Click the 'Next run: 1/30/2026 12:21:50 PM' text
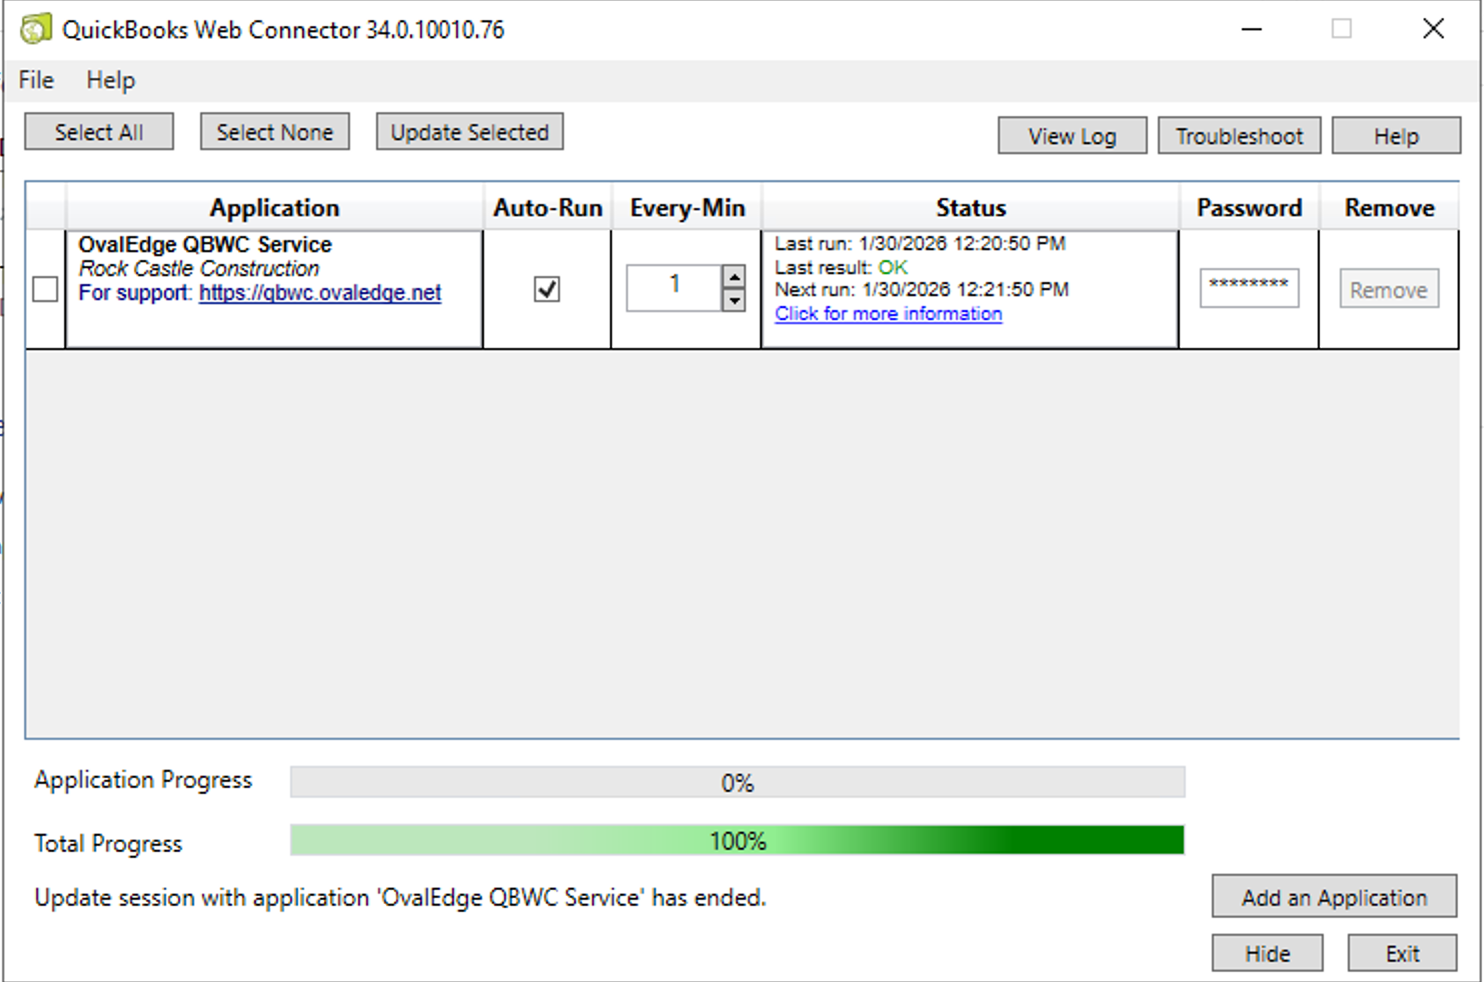Viewport: 1484px width, 982px height. point(922,289)
